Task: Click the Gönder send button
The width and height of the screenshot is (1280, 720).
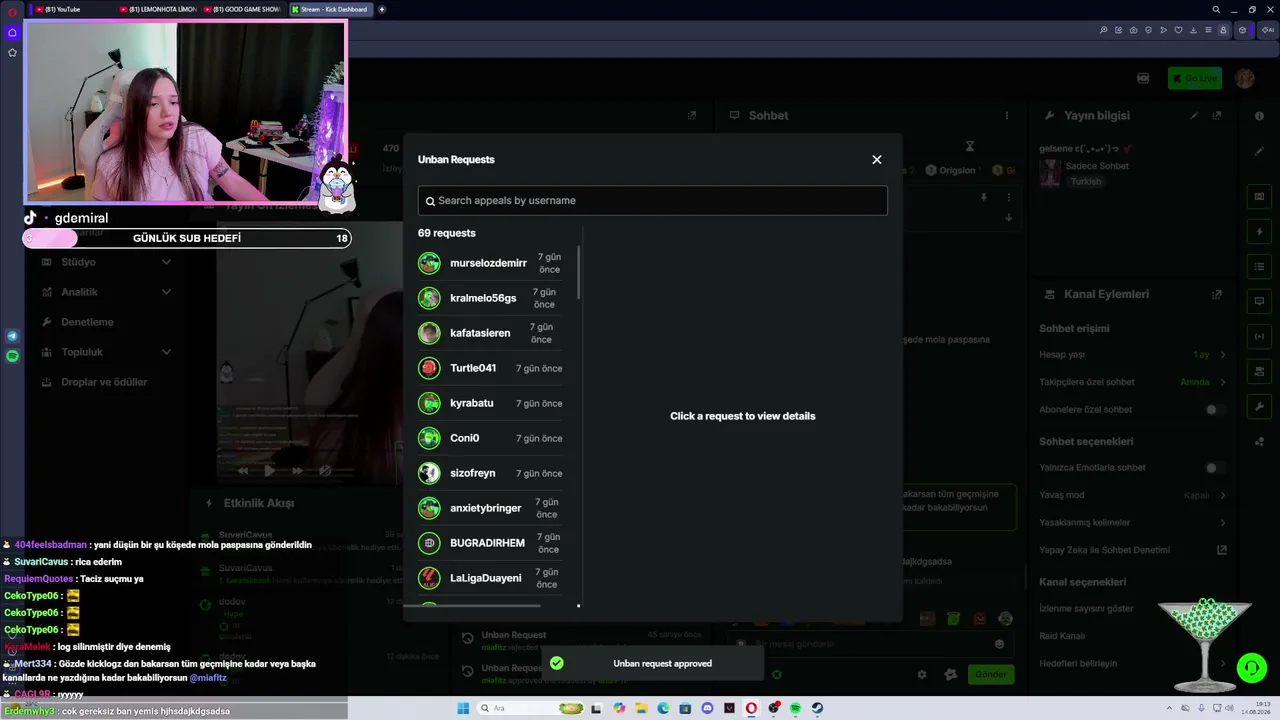Action: (x=991, y=675)
